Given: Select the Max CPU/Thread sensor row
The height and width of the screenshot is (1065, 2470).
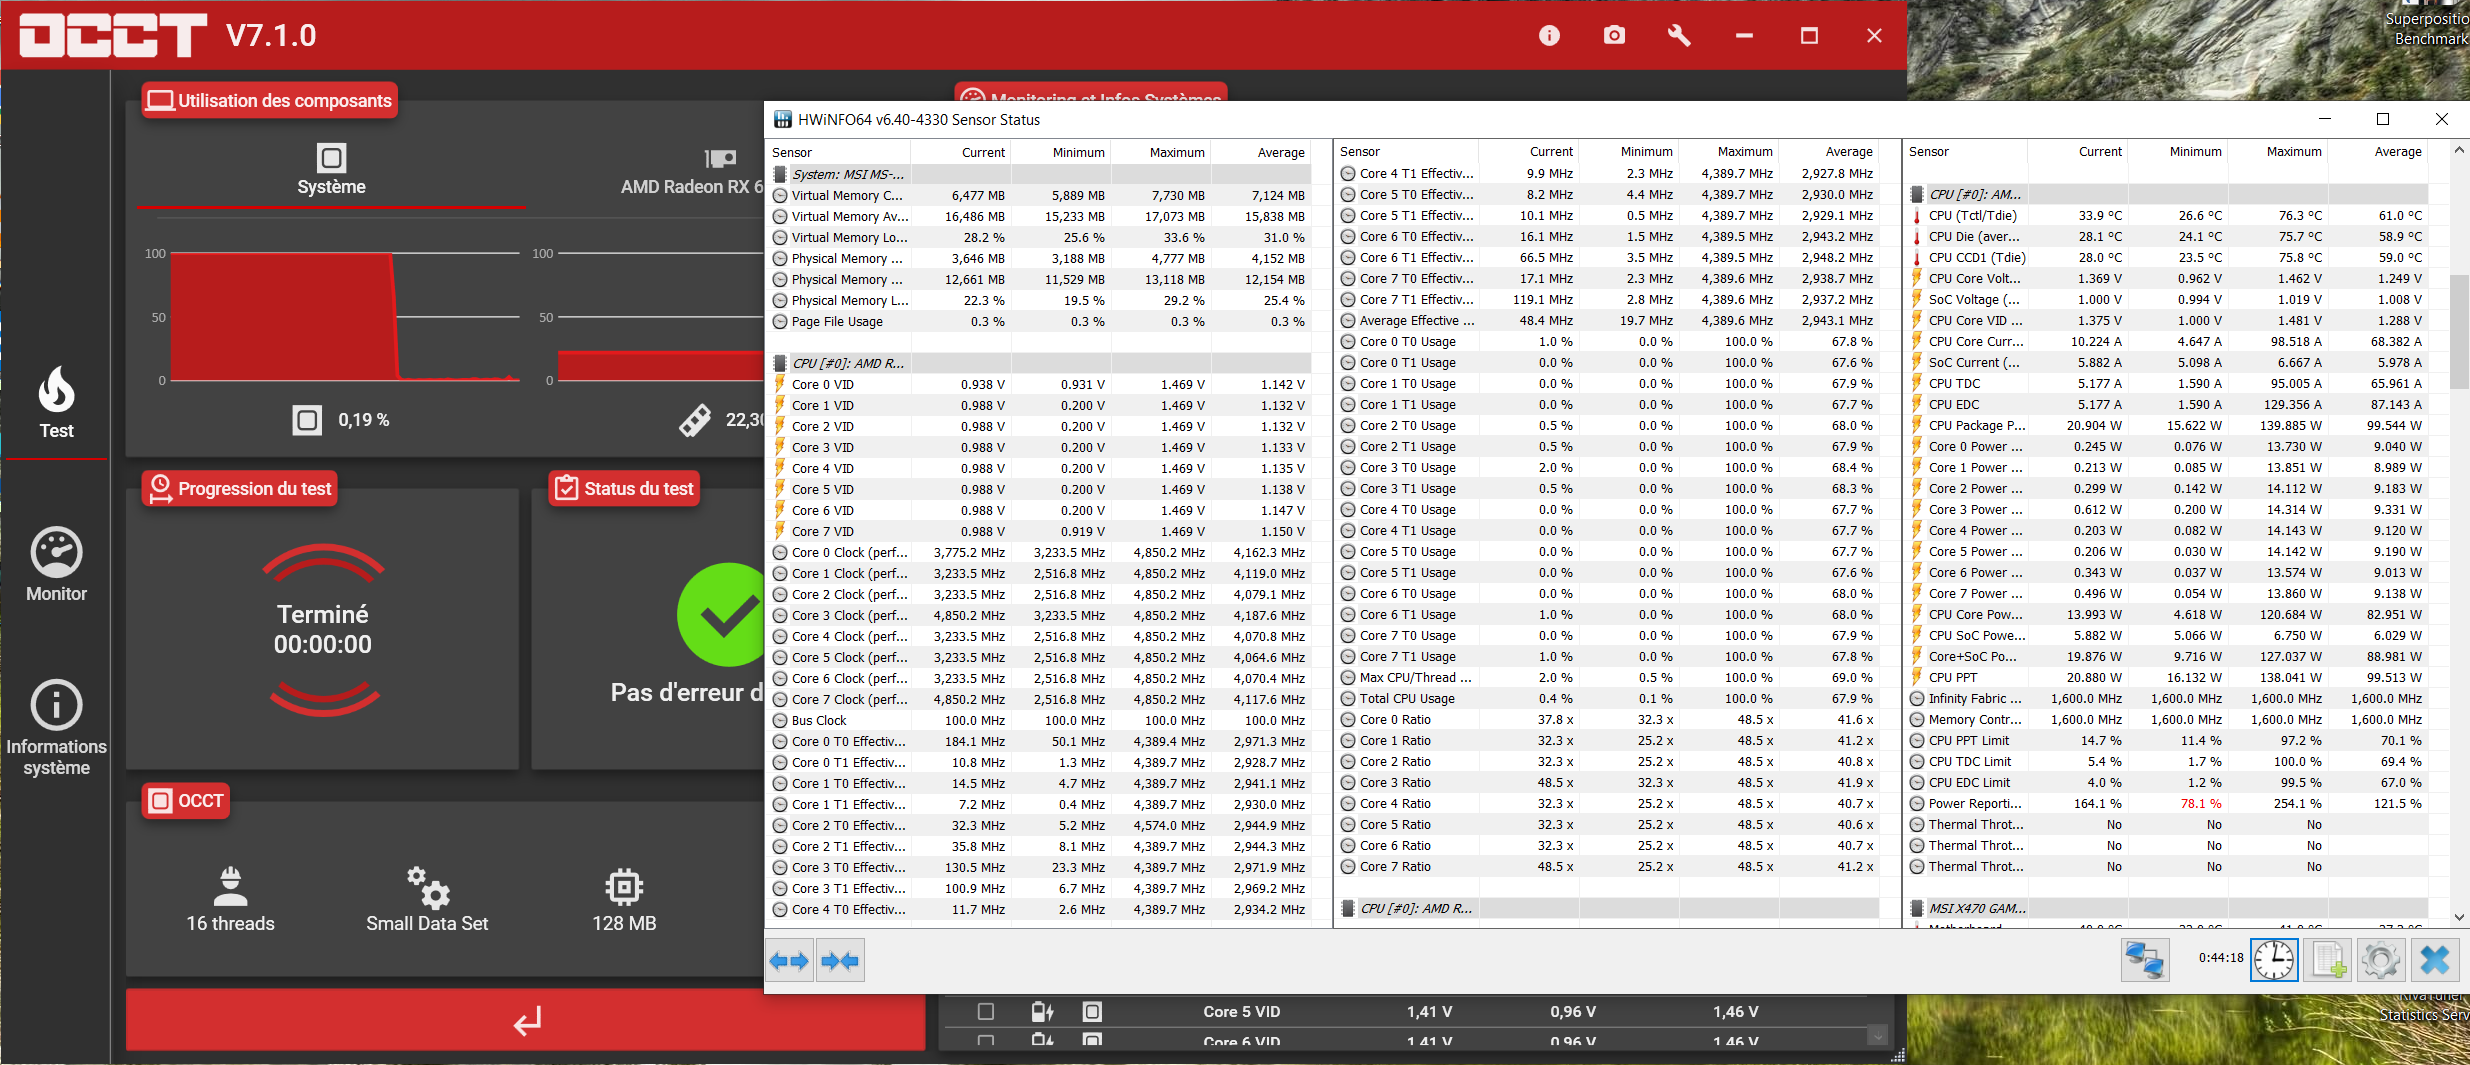Looking at the screenshot, I should point(1608,678).
